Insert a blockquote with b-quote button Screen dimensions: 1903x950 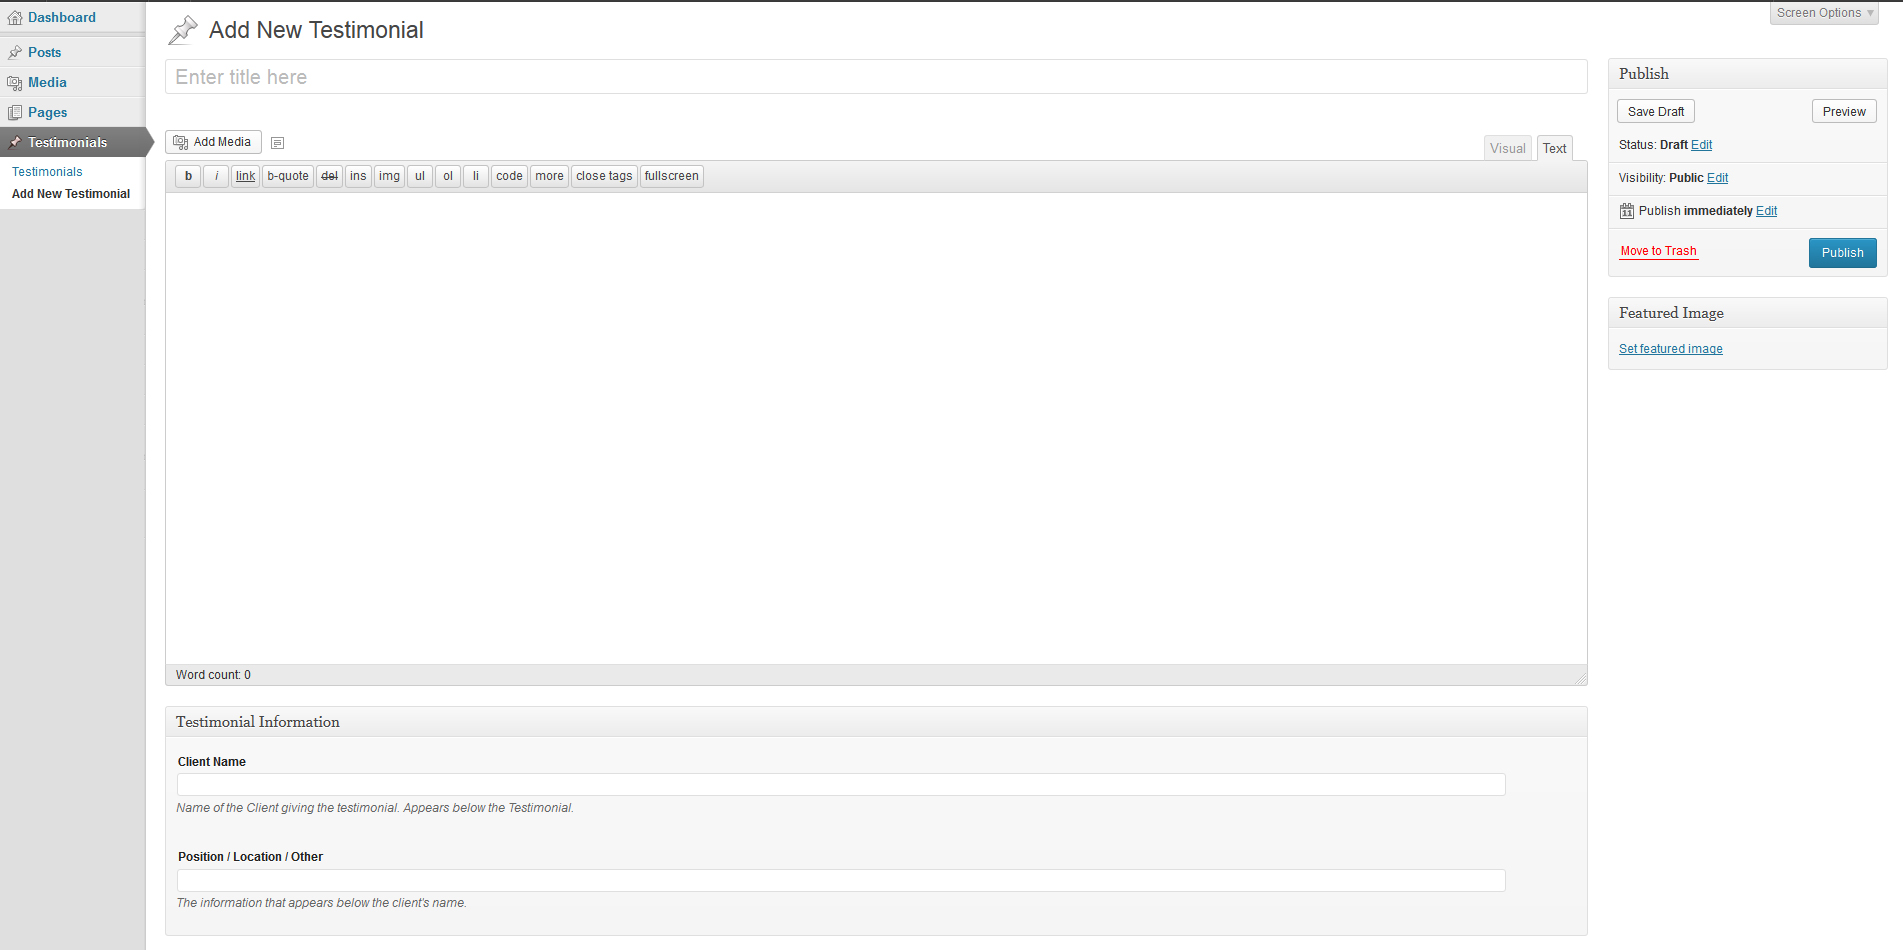click(288, 176)
